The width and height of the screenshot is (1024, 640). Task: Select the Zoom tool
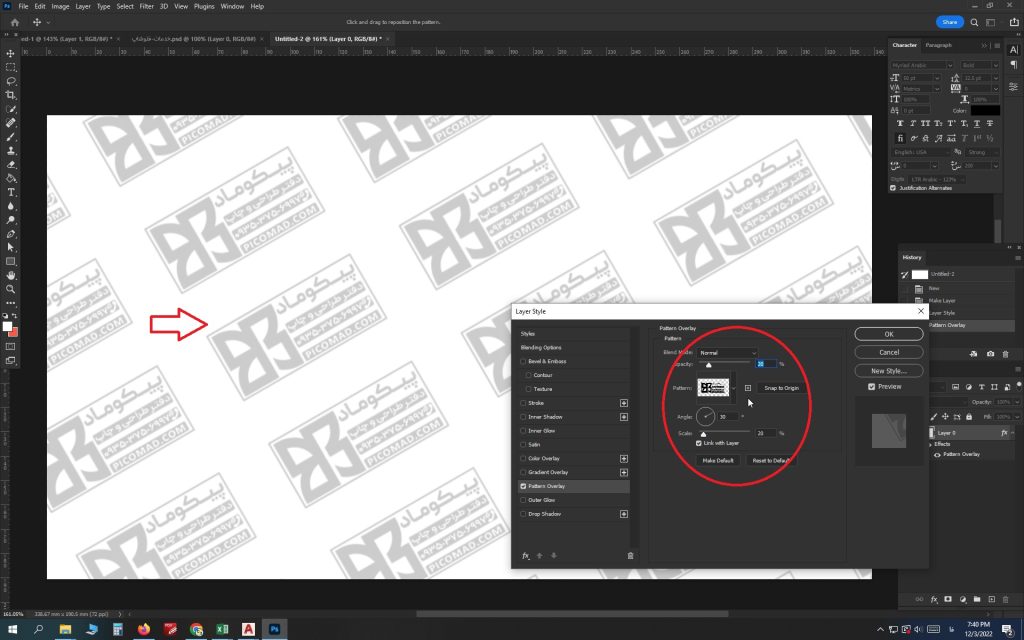coord(10,289)
